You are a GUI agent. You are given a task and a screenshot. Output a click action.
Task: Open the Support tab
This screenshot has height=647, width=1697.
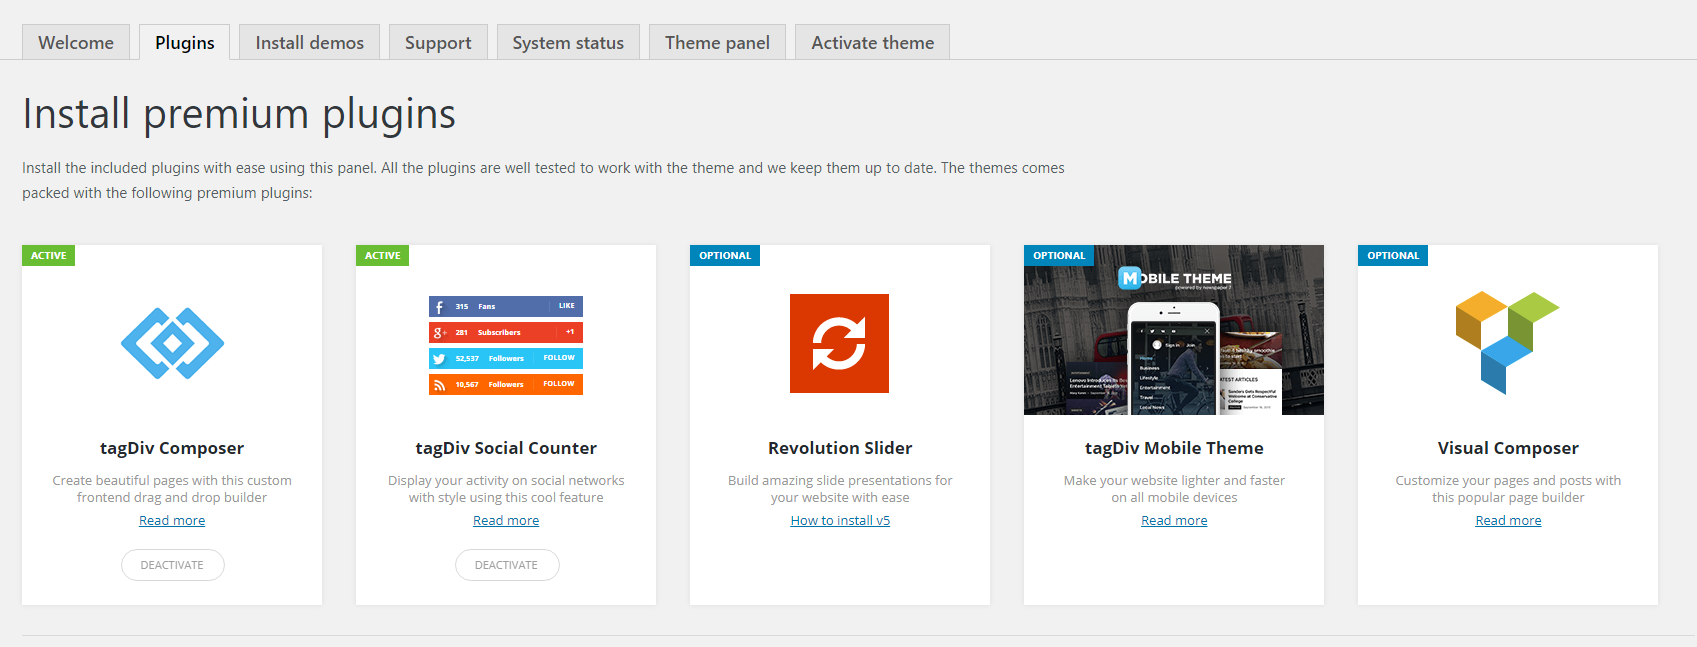click(x=438, y=42)
